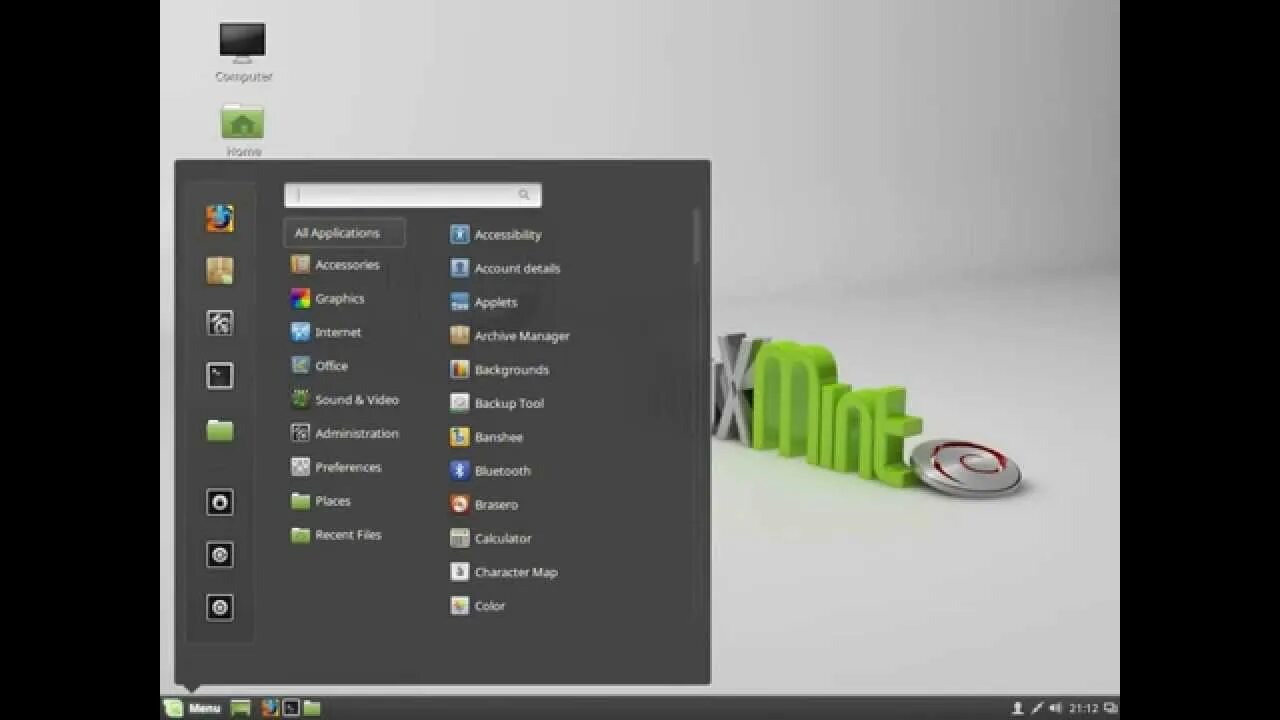Screen dimensions: 1280x720
Task: Open Character Map
Action: (x=504, y=572)
